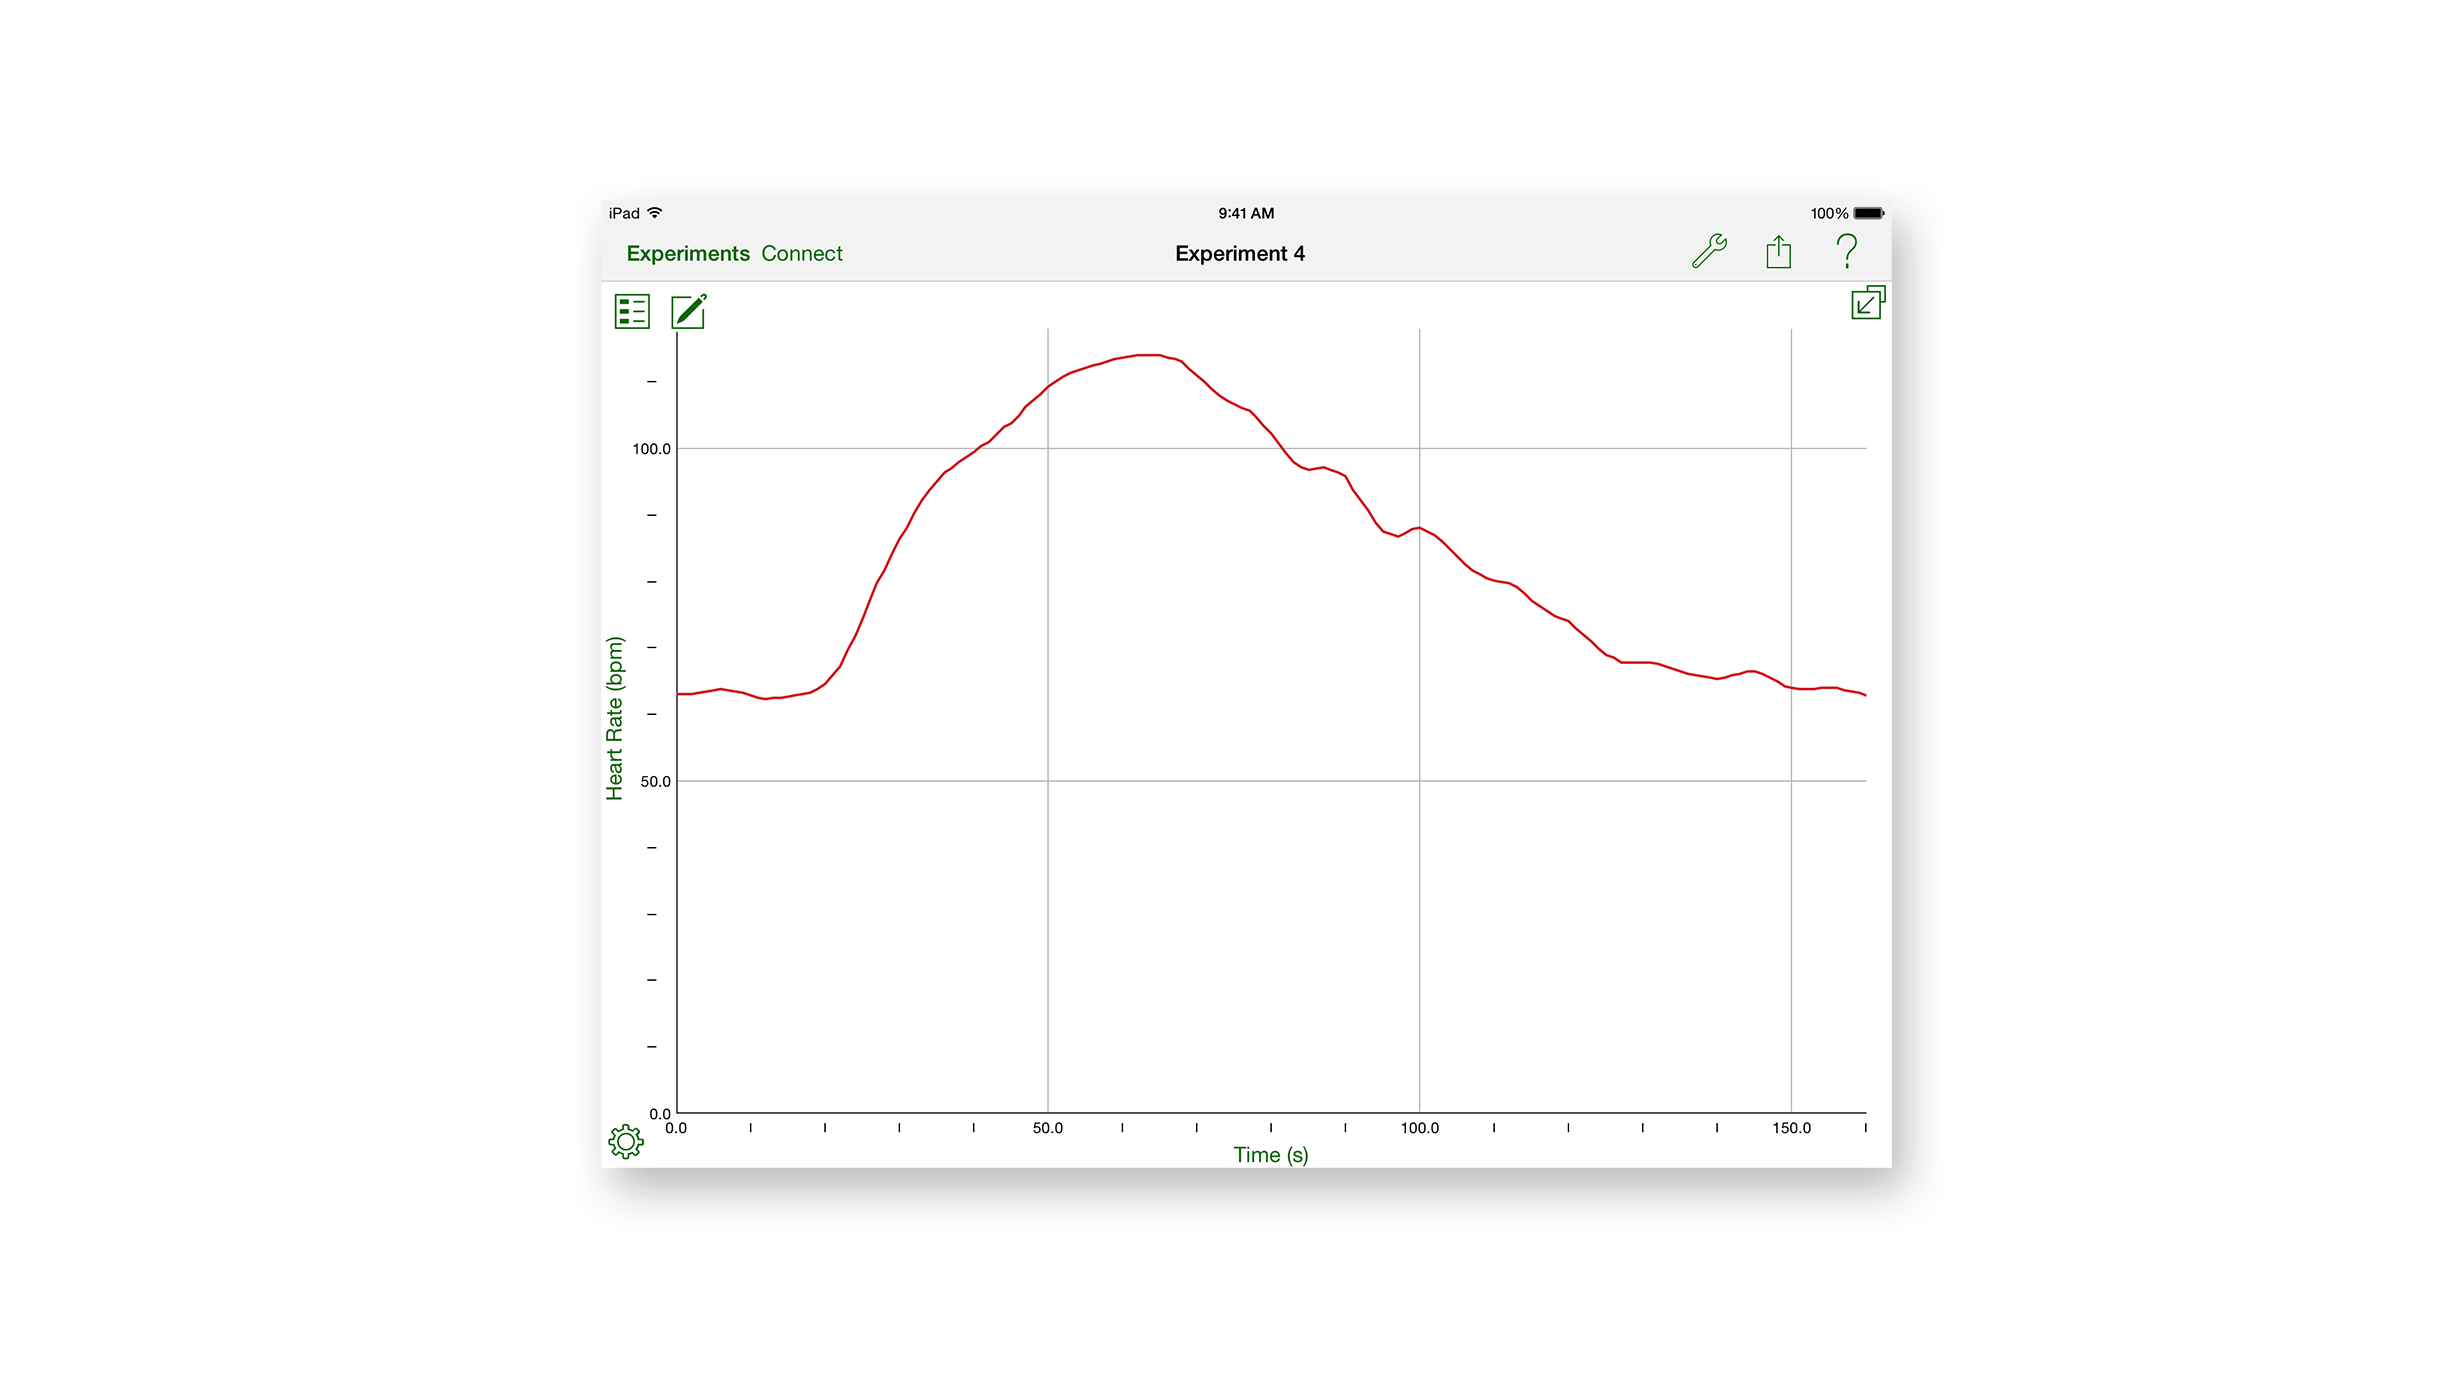Open the question mark help icon

1846,251
